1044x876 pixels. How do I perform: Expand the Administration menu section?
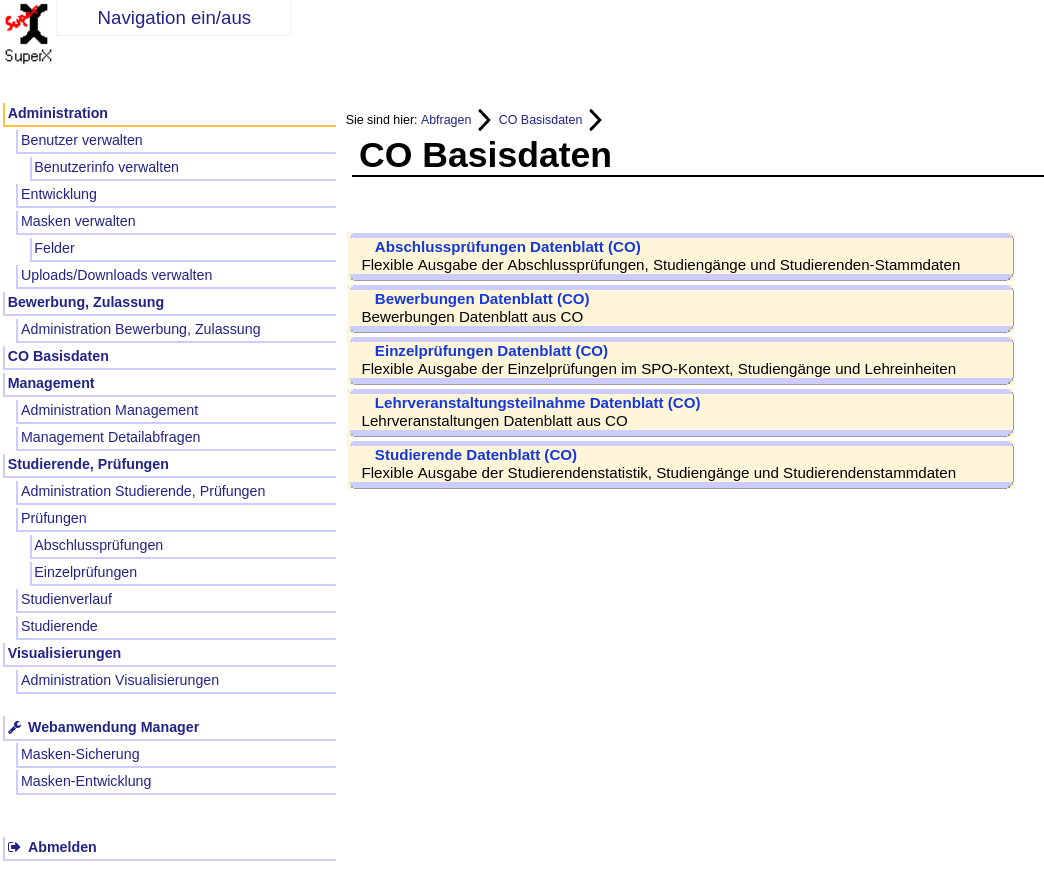click(58, 113)
